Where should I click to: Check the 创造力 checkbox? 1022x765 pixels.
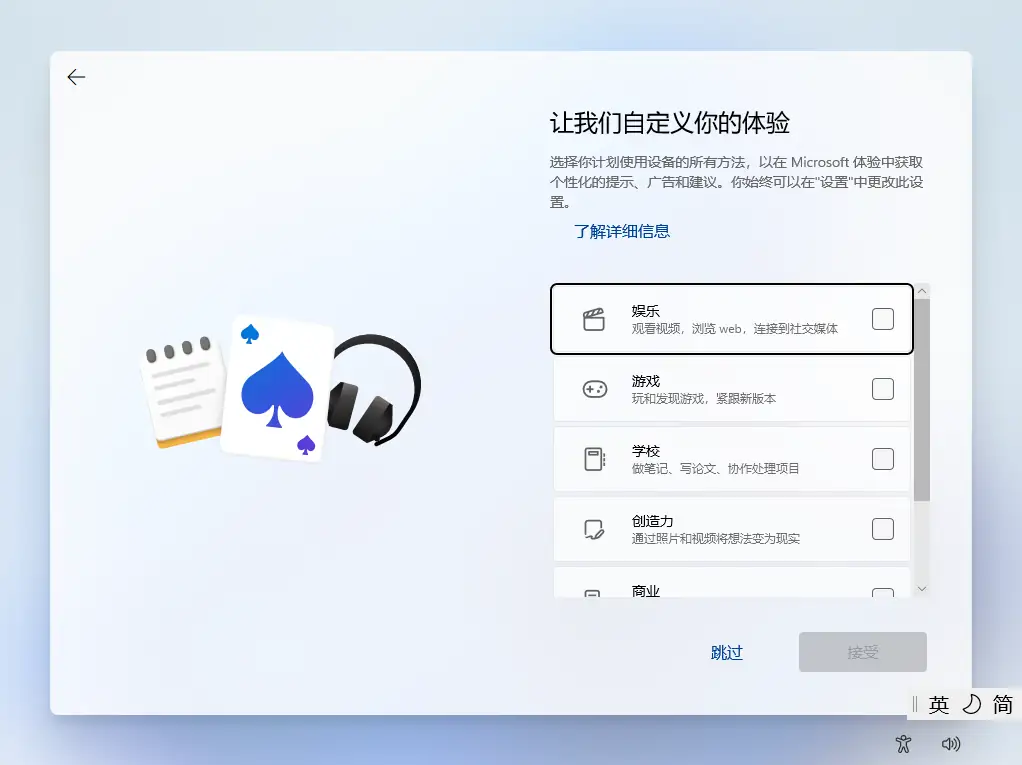pyautogui.click(x=883, y=528)
